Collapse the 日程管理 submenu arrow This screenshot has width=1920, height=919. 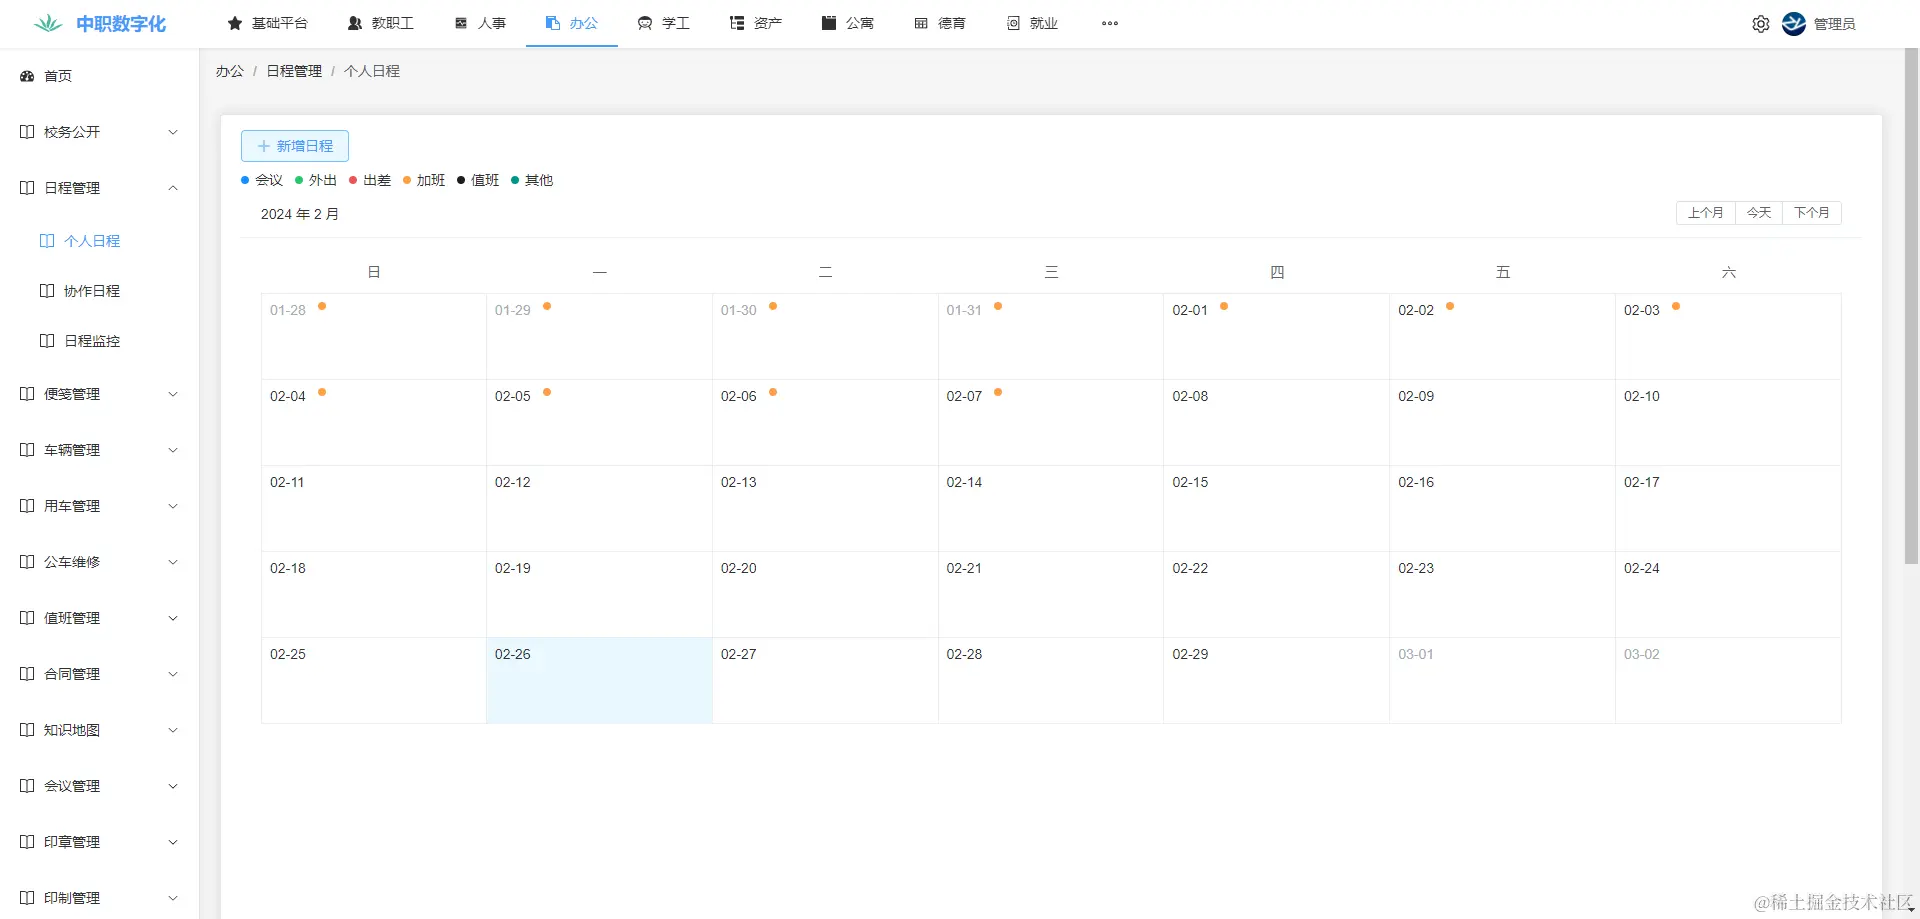pos(173,188)
